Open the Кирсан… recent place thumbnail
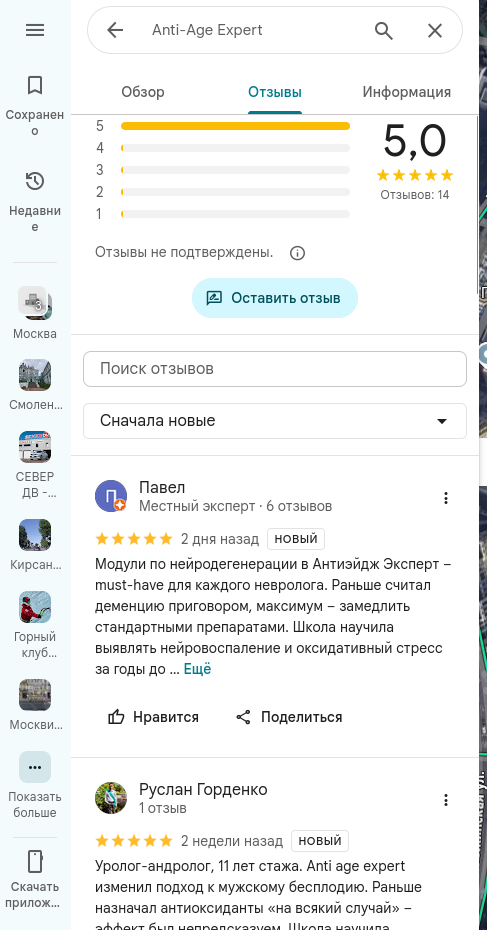This screenshot has width=487, height=930. pyautogui.click(x=35, y=535)
